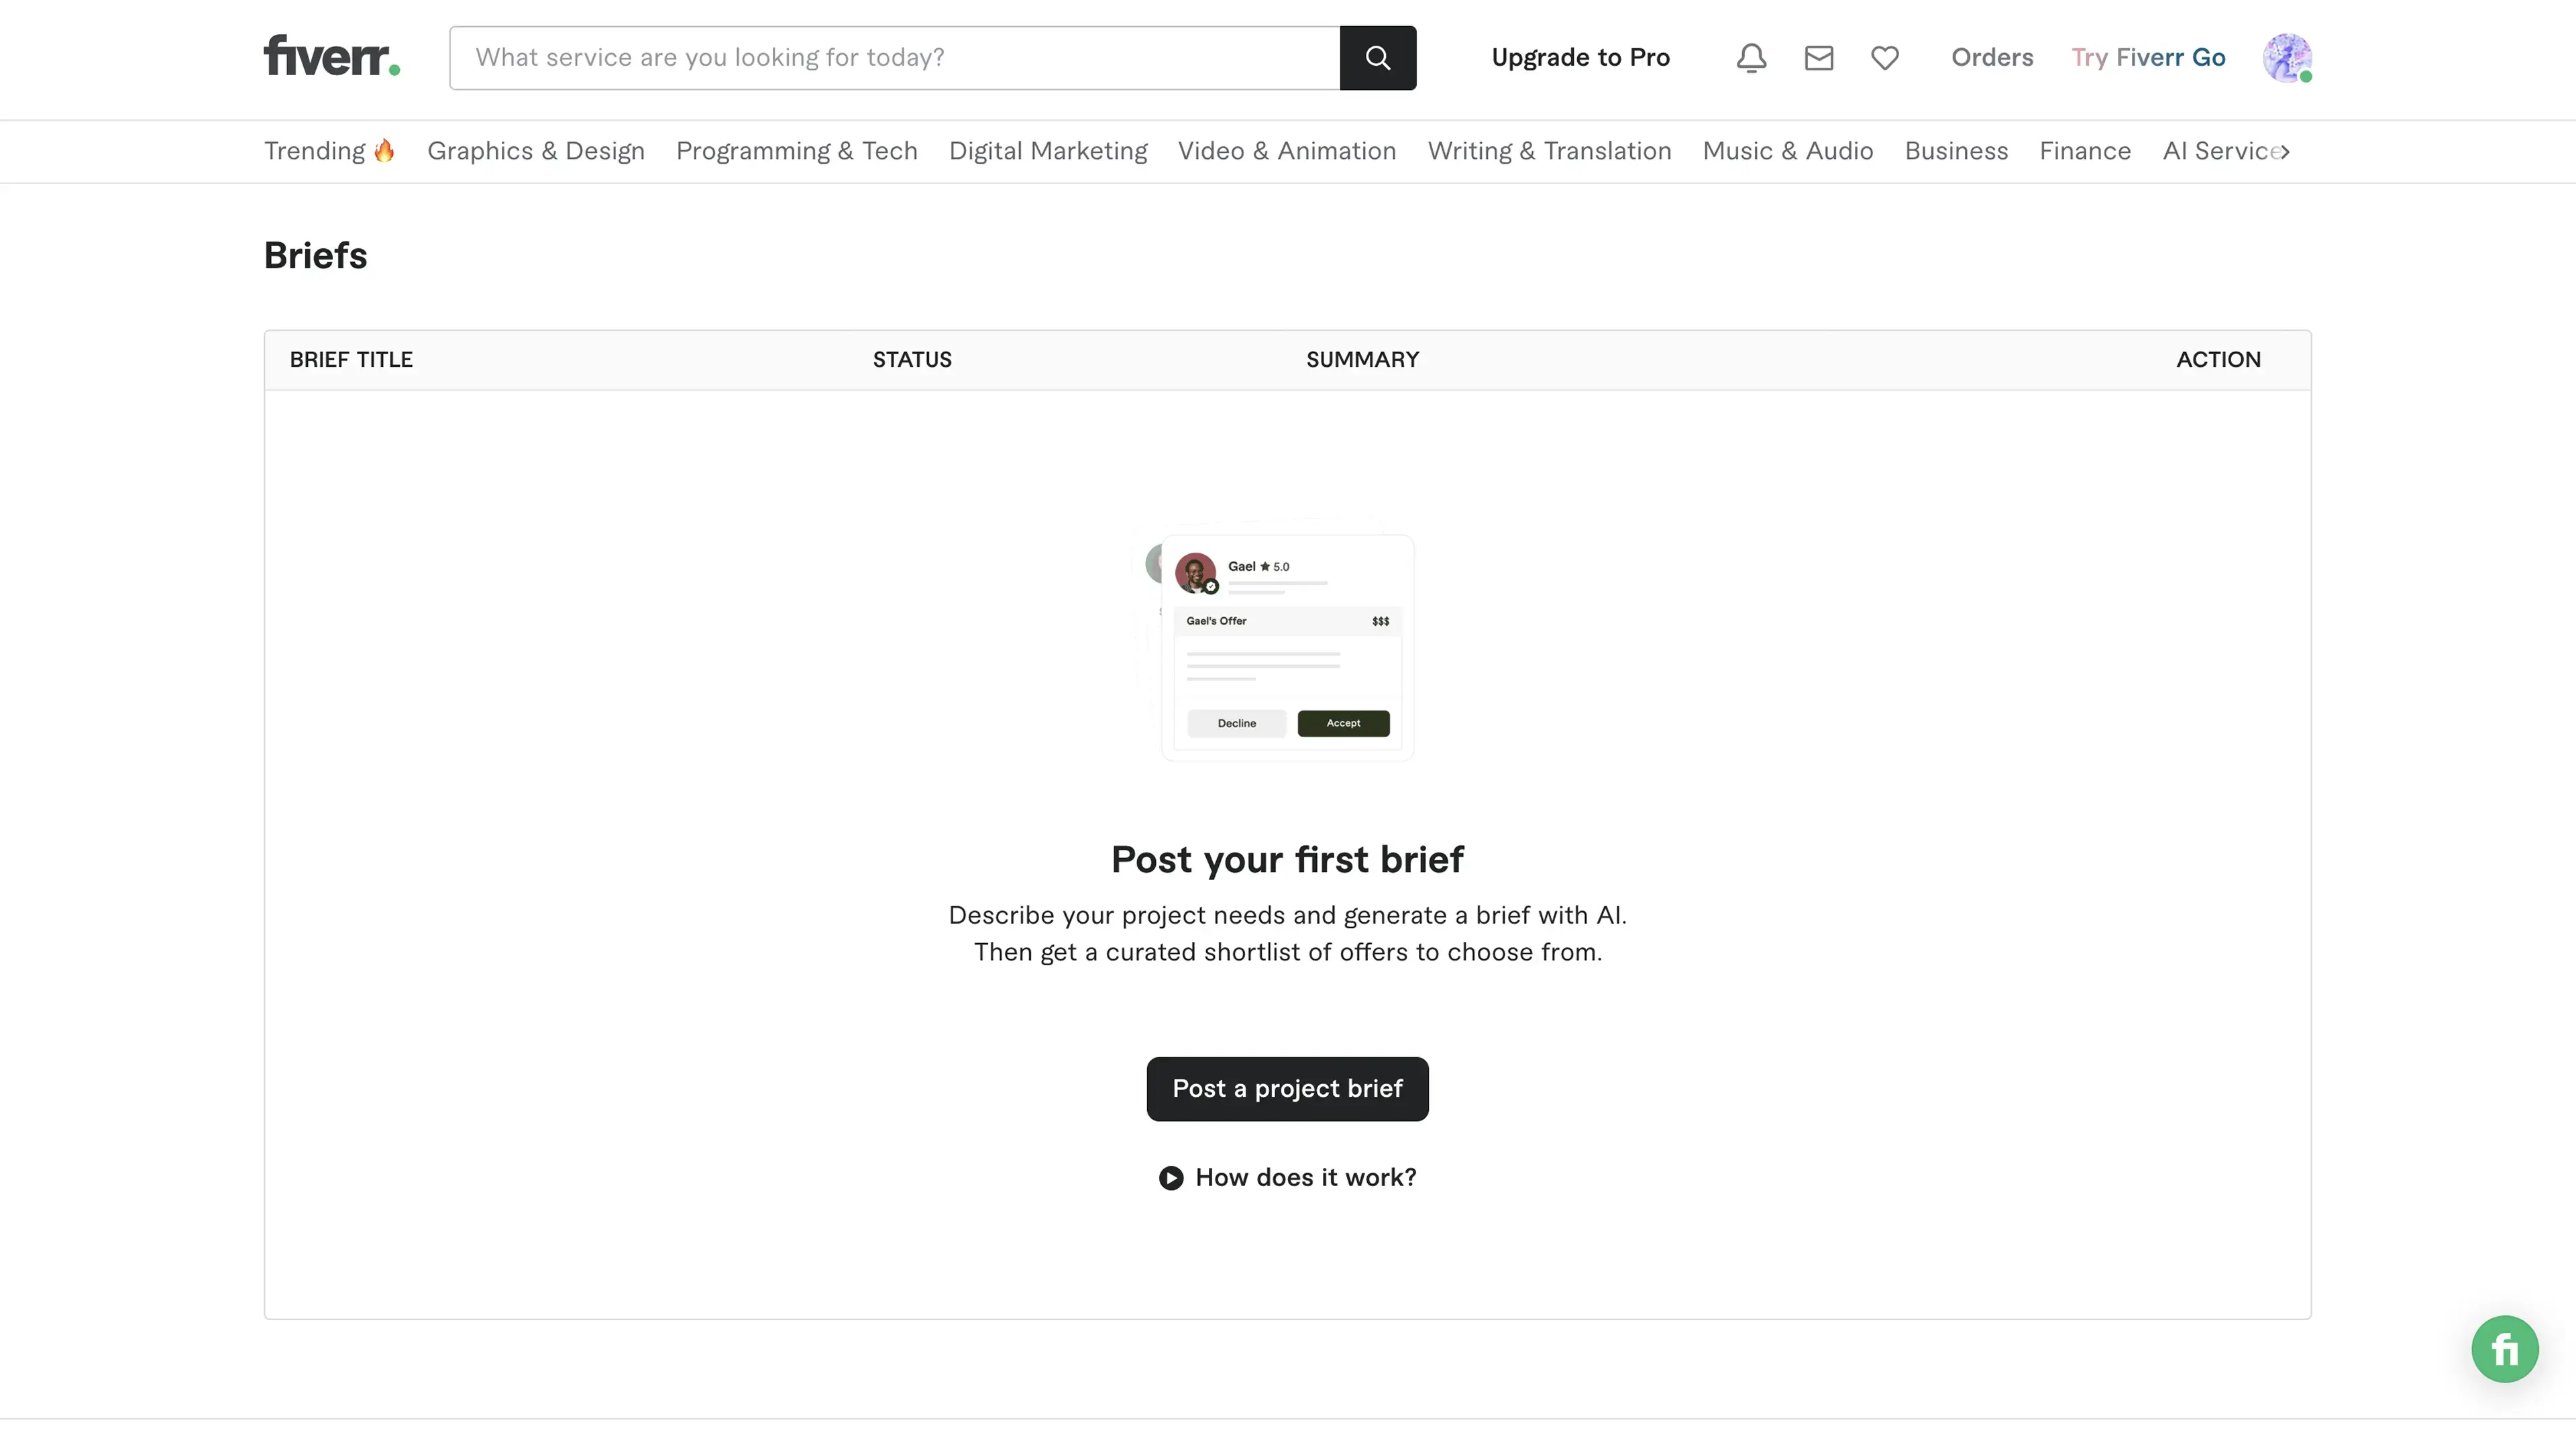Go to Orders
This screenshot has width=2576, height=1449.
click(x=1992, y=58)
